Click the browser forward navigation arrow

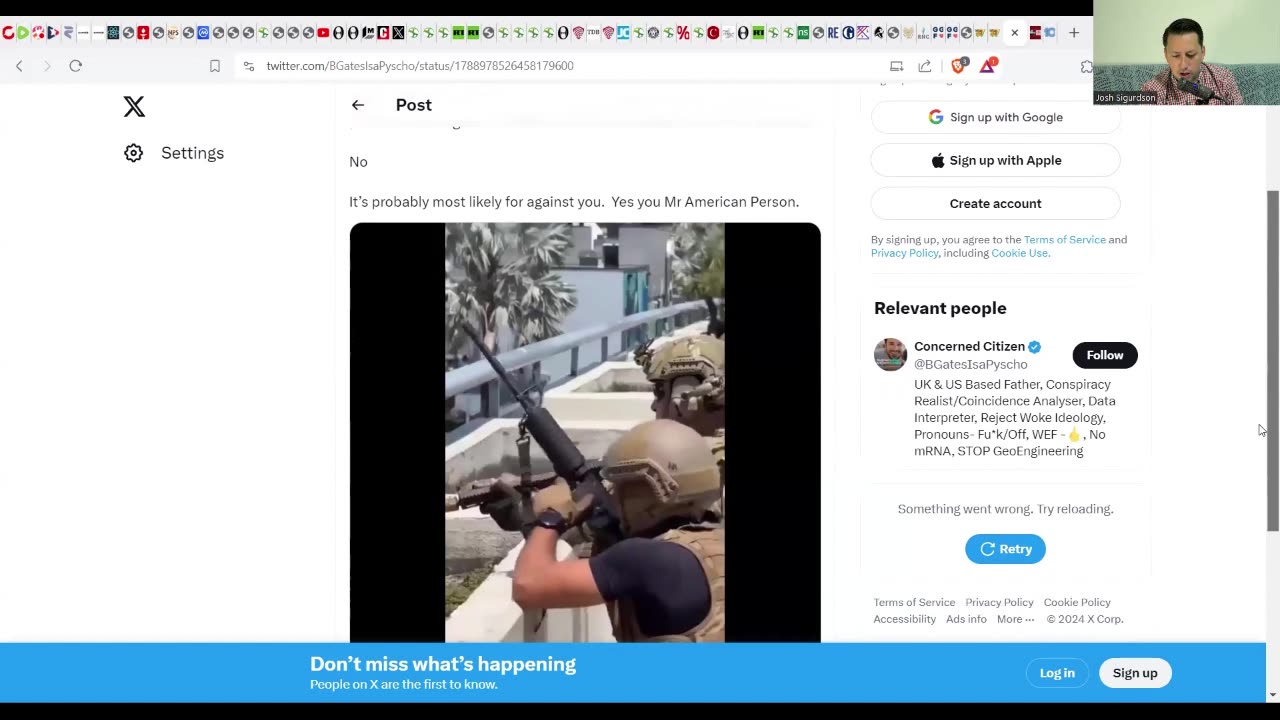point(46,66)
